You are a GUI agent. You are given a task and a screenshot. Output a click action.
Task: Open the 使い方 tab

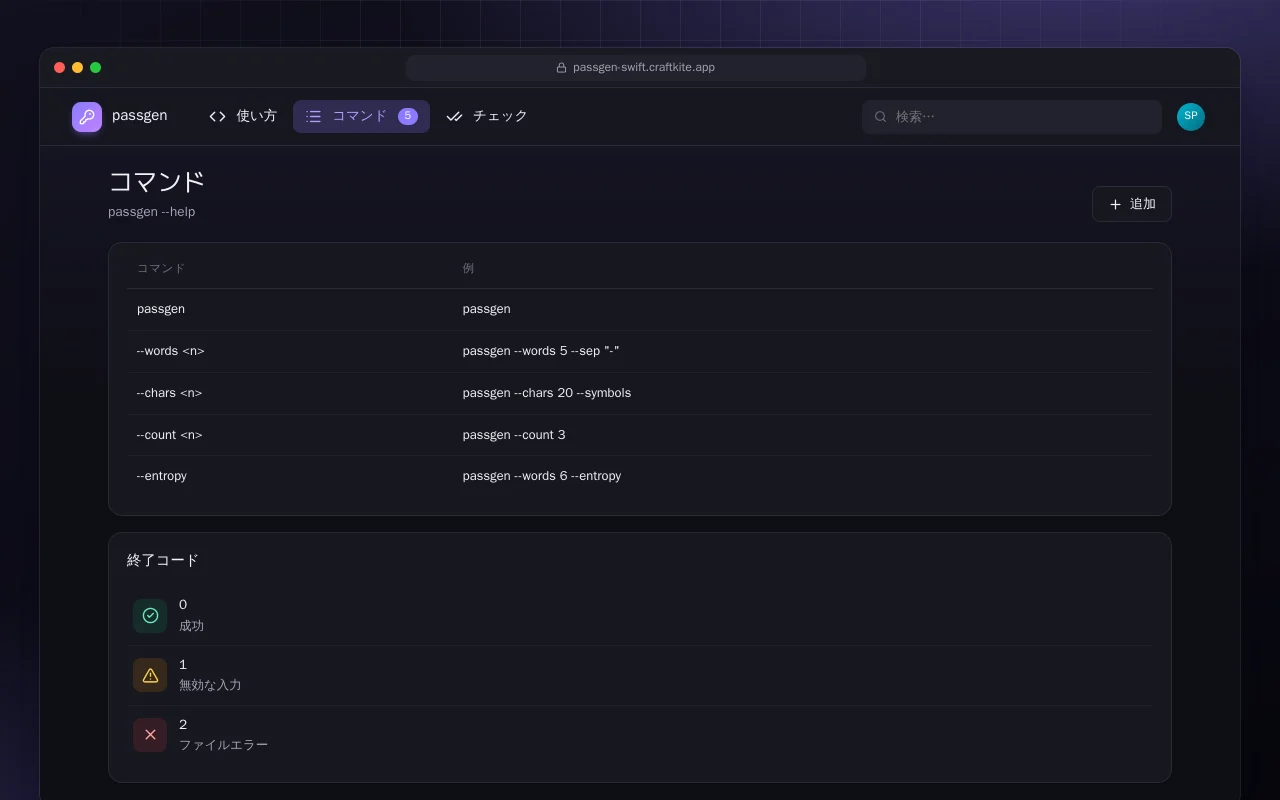click(x=243, y=116)
